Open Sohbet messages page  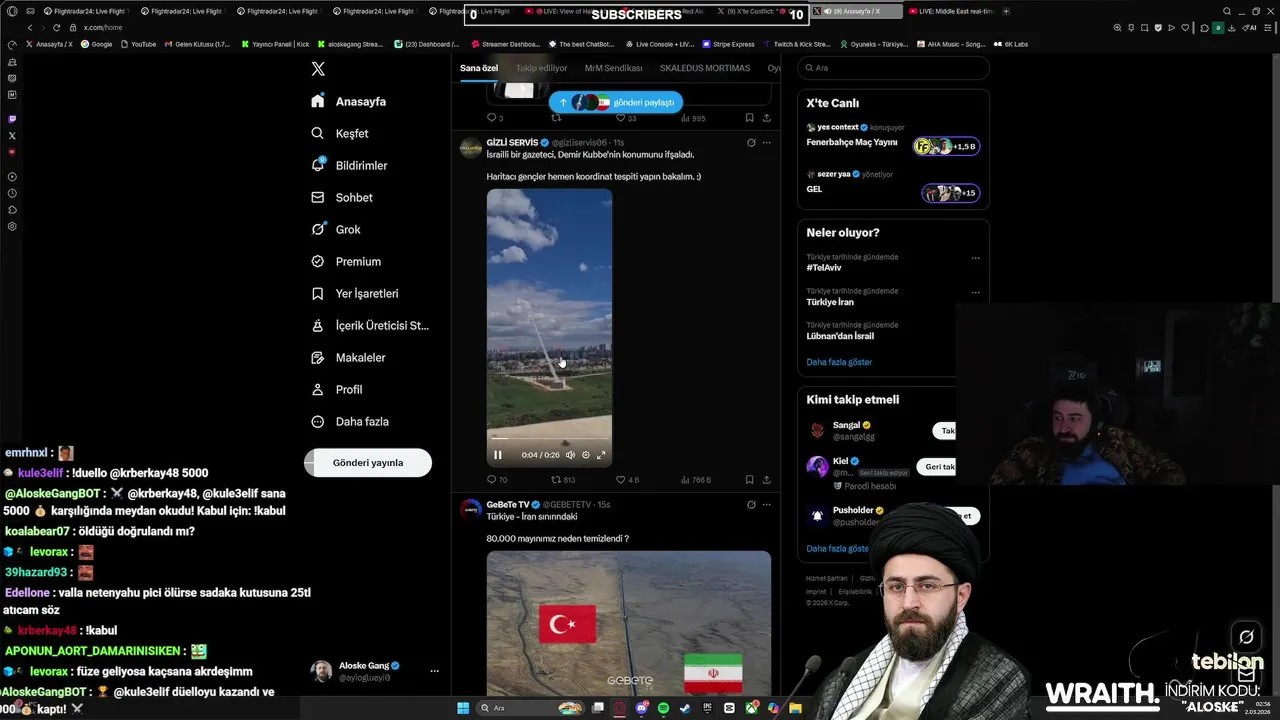pyautogui.click(x=342, y=197)
